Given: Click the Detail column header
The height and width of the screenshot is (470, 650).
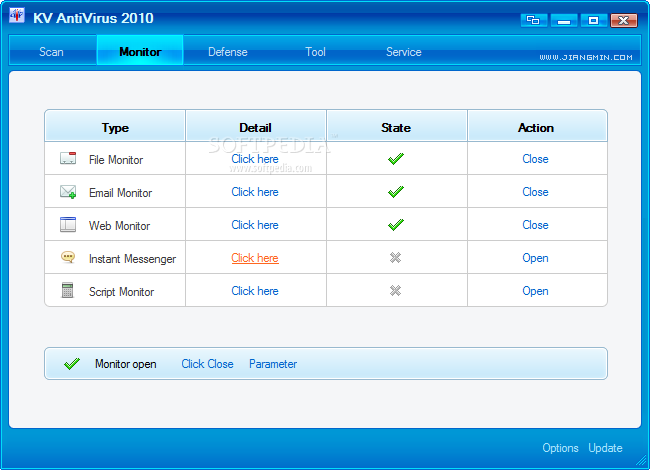Looking at the screenshot, I should tap(256, 126).
